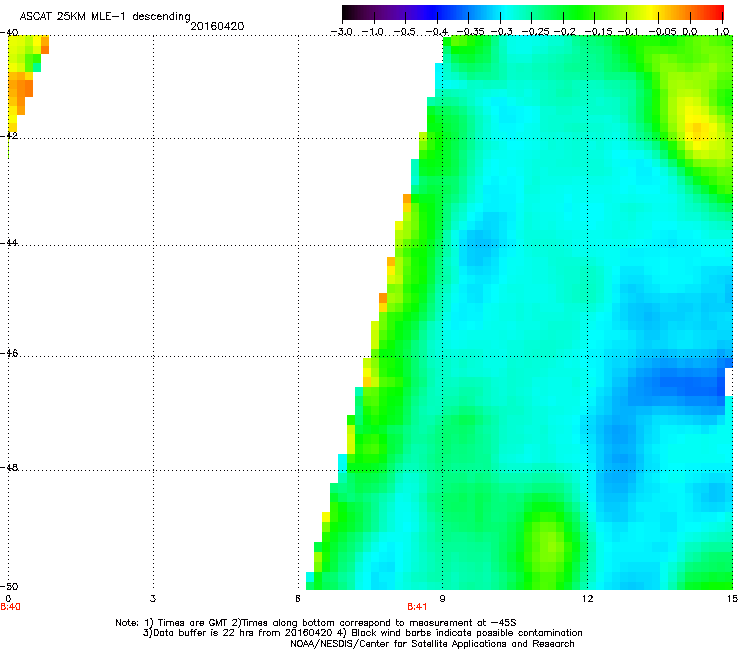The height and width of the screenshot is (650, 740).
Task: Select the "-0.05" color scale label
Action: [663, 32]
